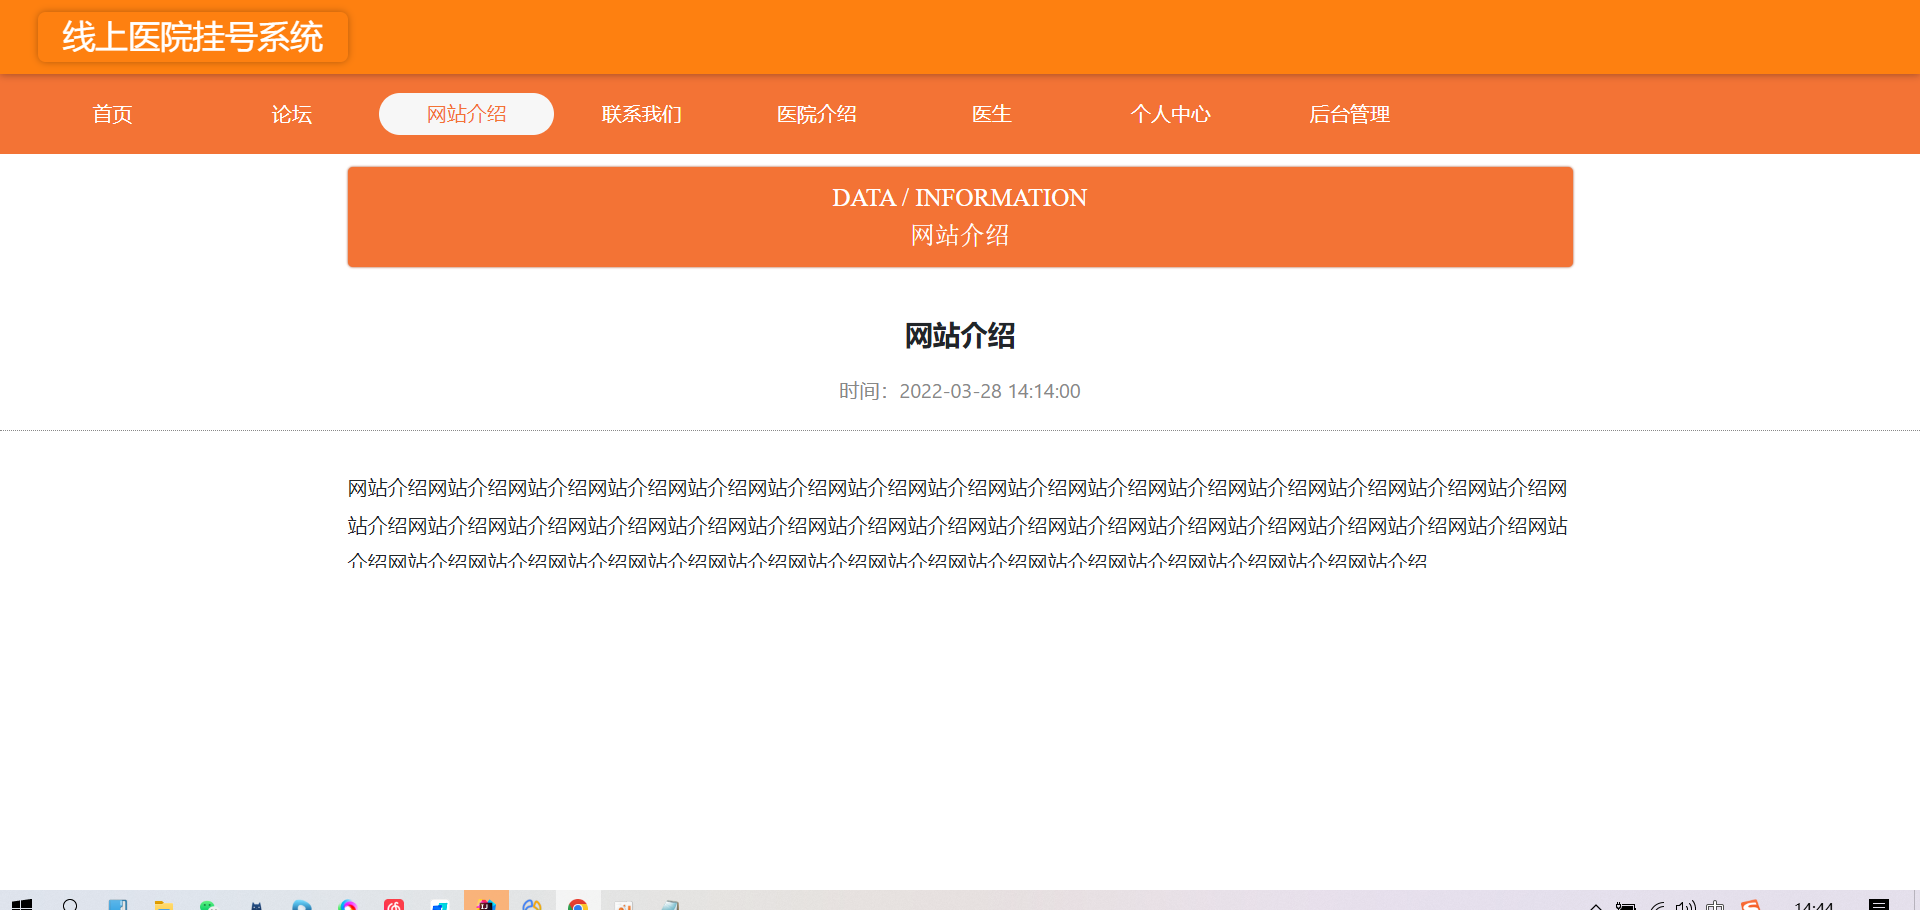Click the DATA / INFORMATION banner heading

960,198
